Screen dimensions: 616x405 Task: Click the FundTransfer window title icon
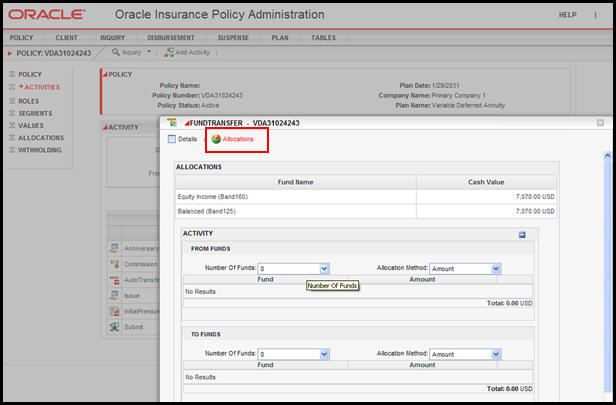pyautogui.click(x=172, y=123)
